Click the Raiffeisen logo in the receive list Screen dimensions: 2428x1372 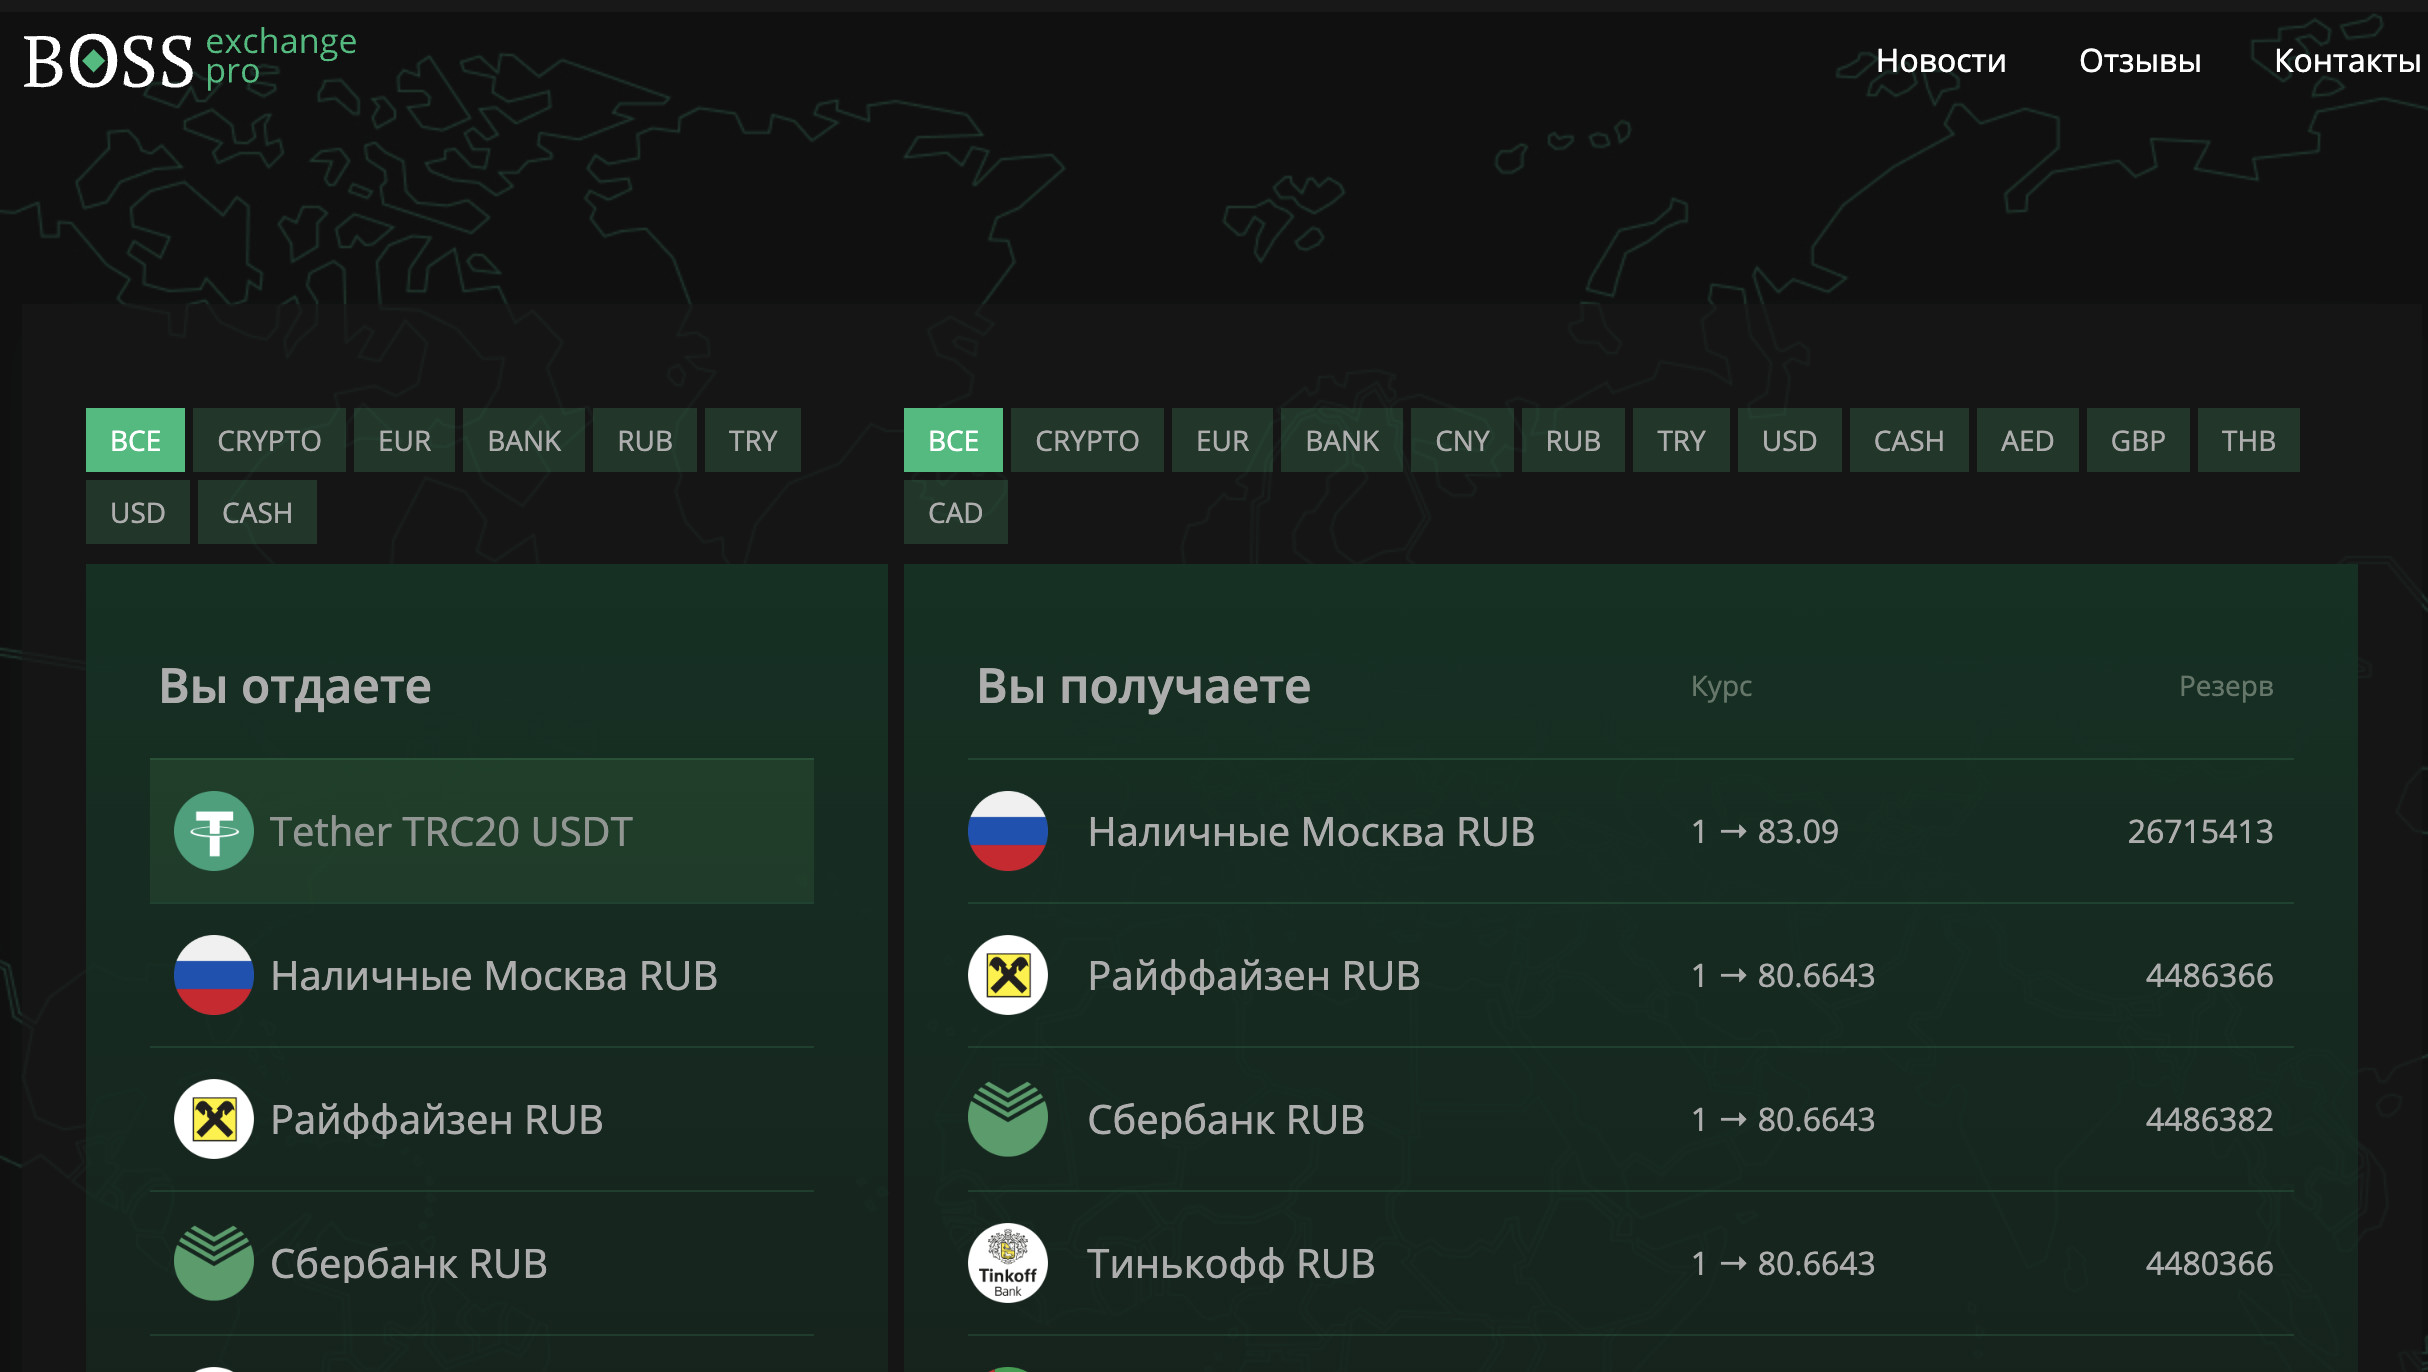[x=1007, y=975]
